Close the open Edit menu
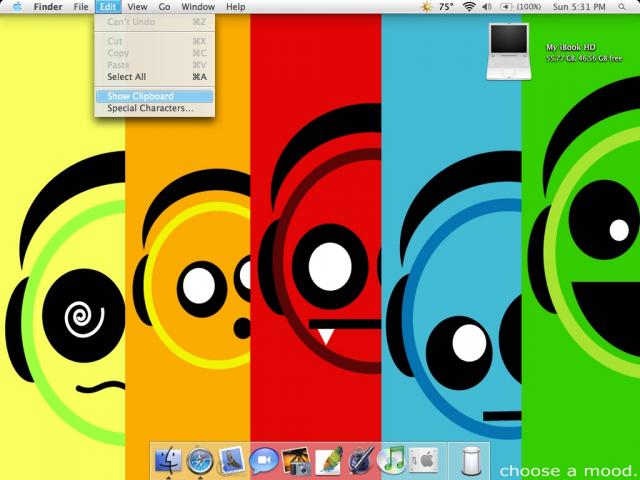Viewport: 640px width, 480px height. click(x=108, y=7)
